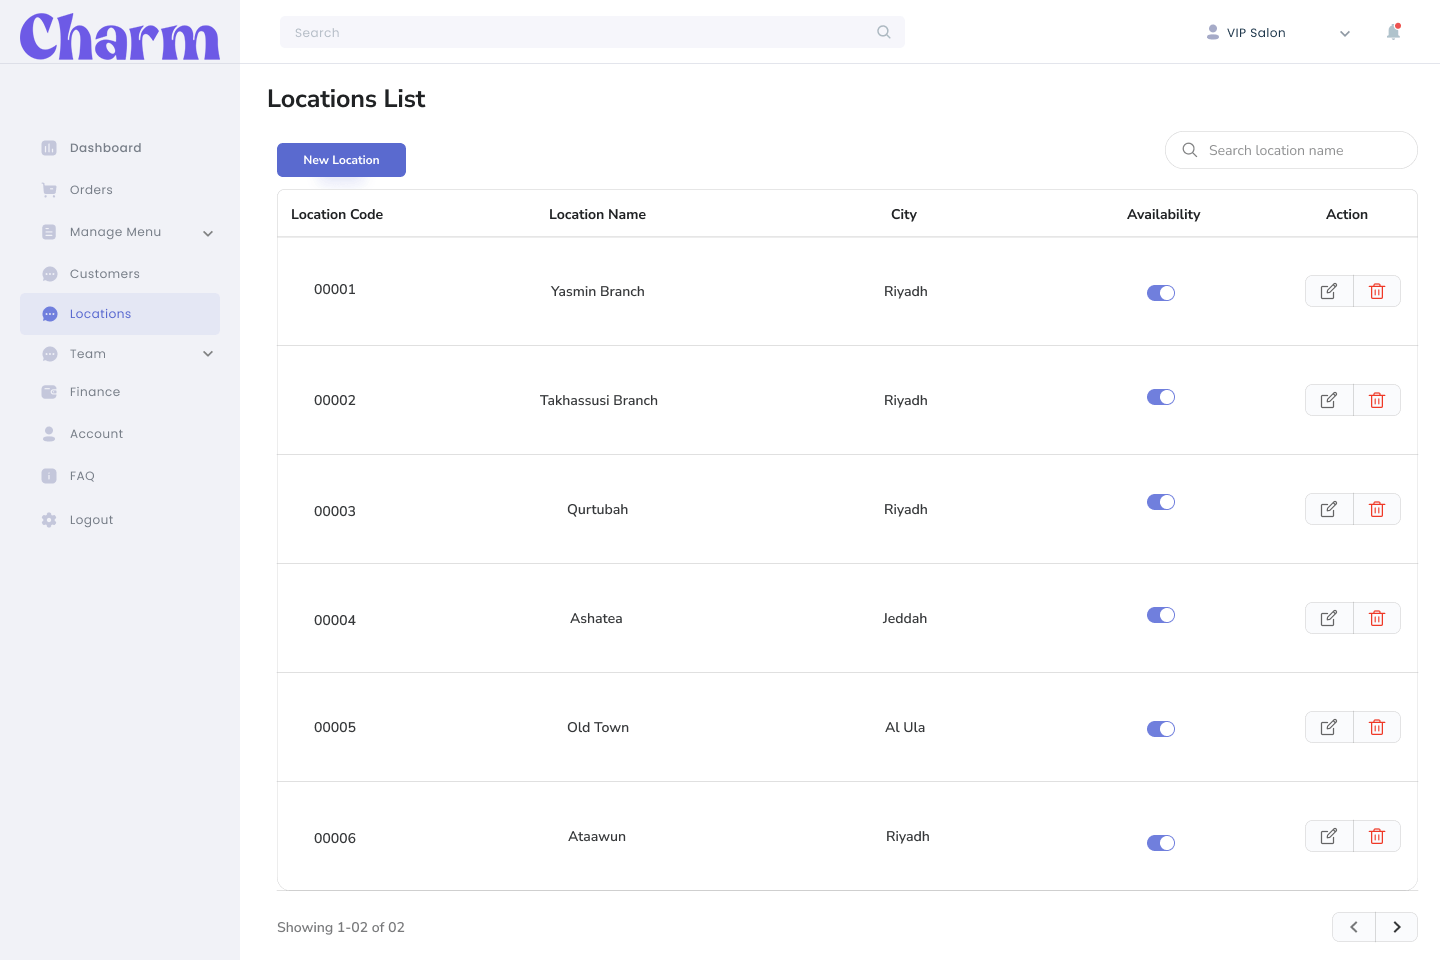The height and width of the screenshot is (960, 1440).
Task: Open Dashboard from the sidebar
Action: click(x=105, y=148)
